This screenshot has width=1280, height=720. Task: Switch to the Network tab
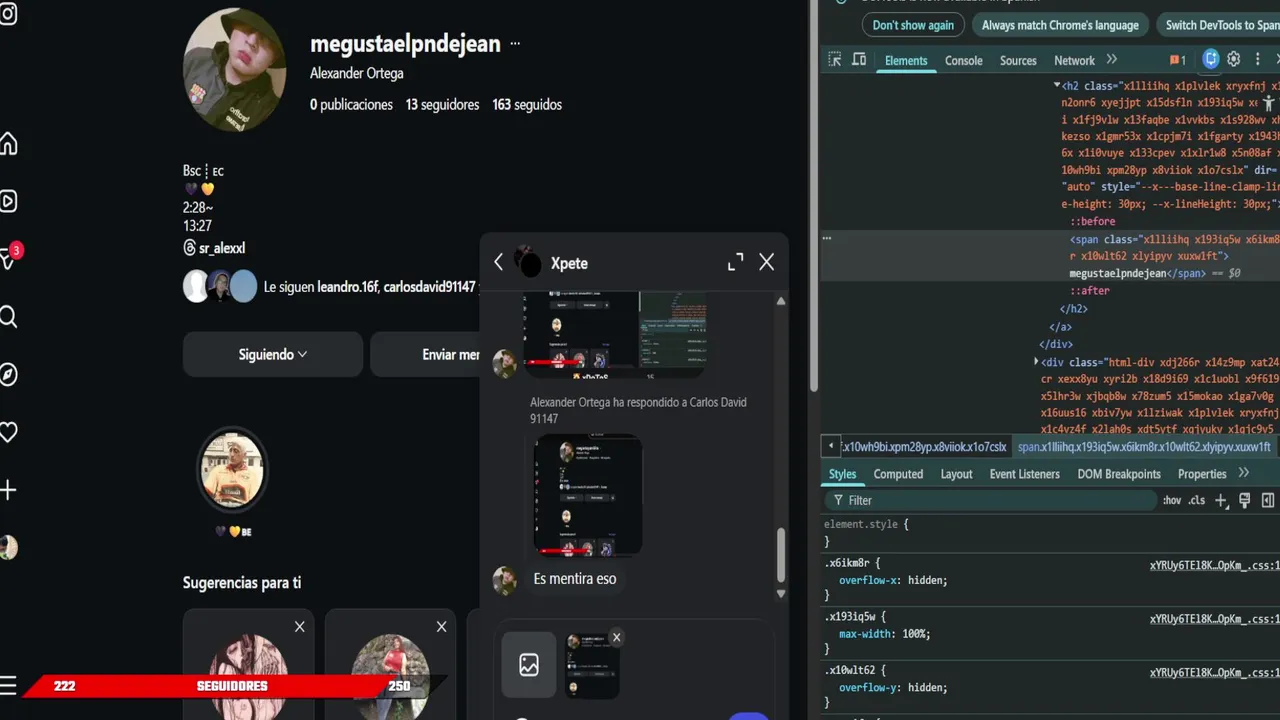tap(1074, 60)
